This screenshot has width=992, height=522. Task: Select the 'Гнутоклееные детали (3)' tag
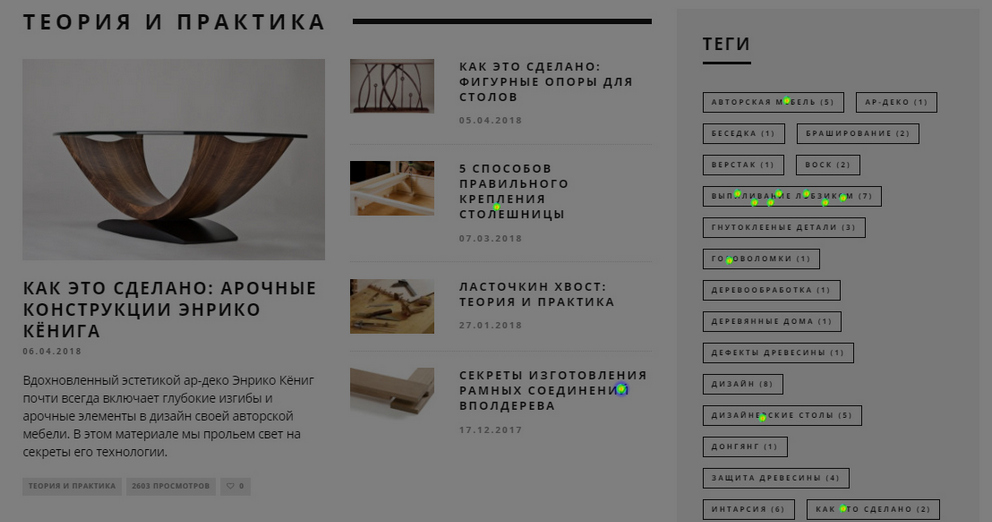[x=784, y=227]
